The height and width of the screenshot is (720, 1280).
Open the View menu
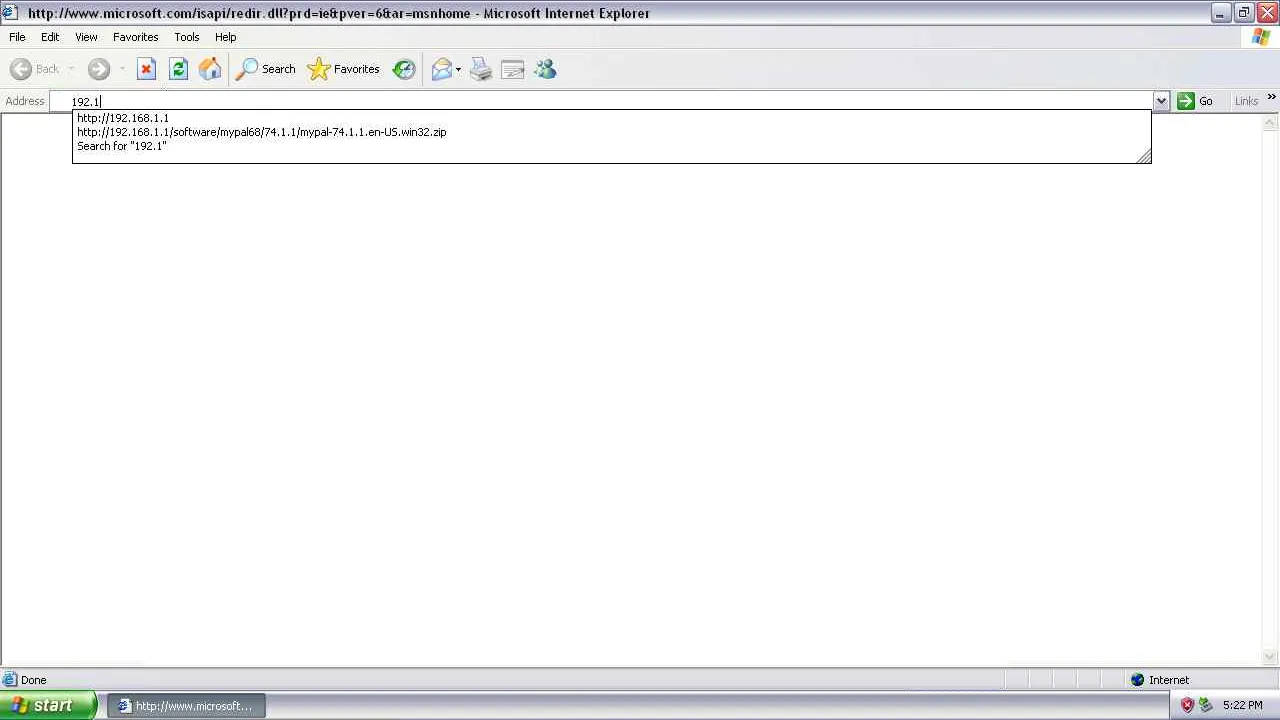click(x=86, y=37)
